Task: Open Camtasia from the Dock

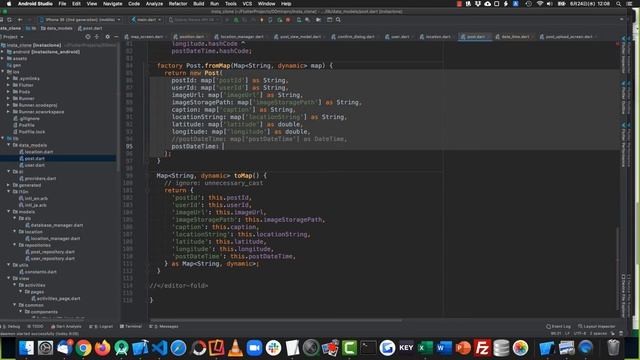Action: [349, 348]
